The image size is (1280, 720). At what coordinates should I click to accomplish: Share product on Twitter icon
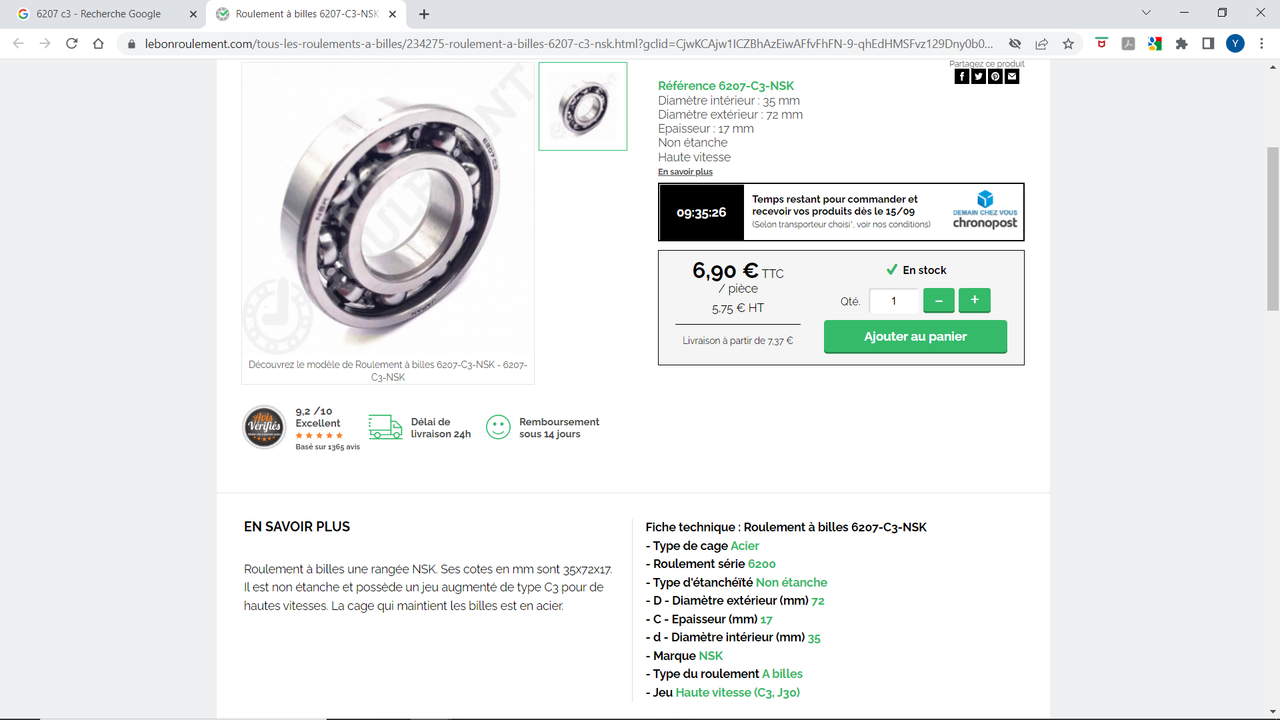tap(979, 76)
